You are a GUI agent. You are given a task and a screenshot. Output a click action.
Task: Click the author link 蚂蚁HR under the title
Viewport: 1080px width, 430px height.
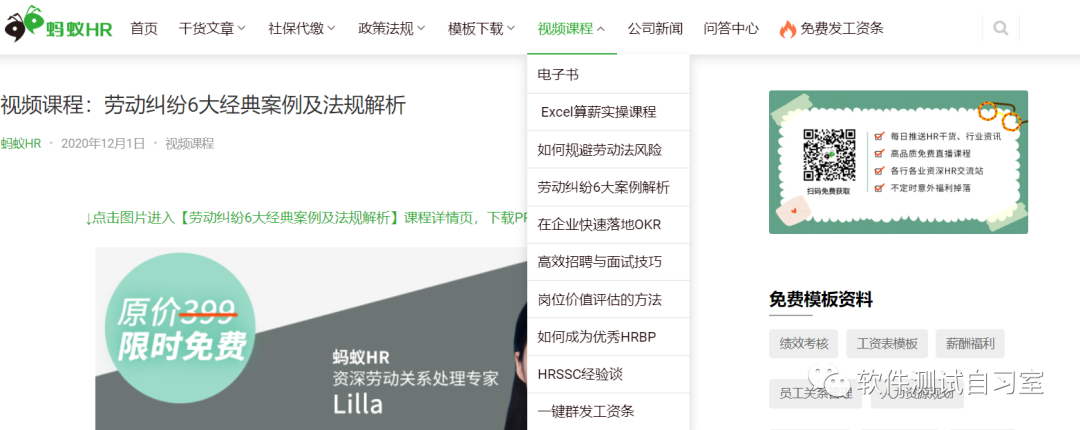pyautogui.click(x=21, y=143)
